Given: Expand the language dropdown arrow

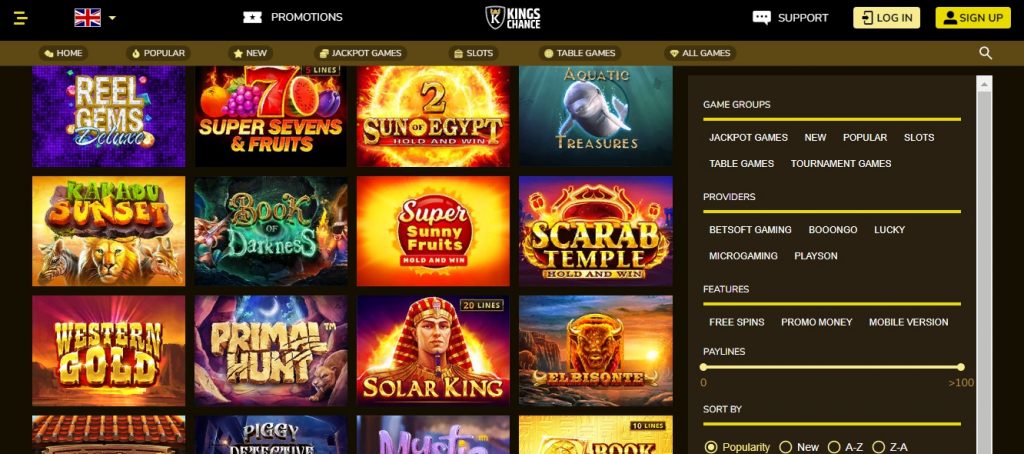Looking at the screenshot, I should pyautogui.click(x=112, y=18).
